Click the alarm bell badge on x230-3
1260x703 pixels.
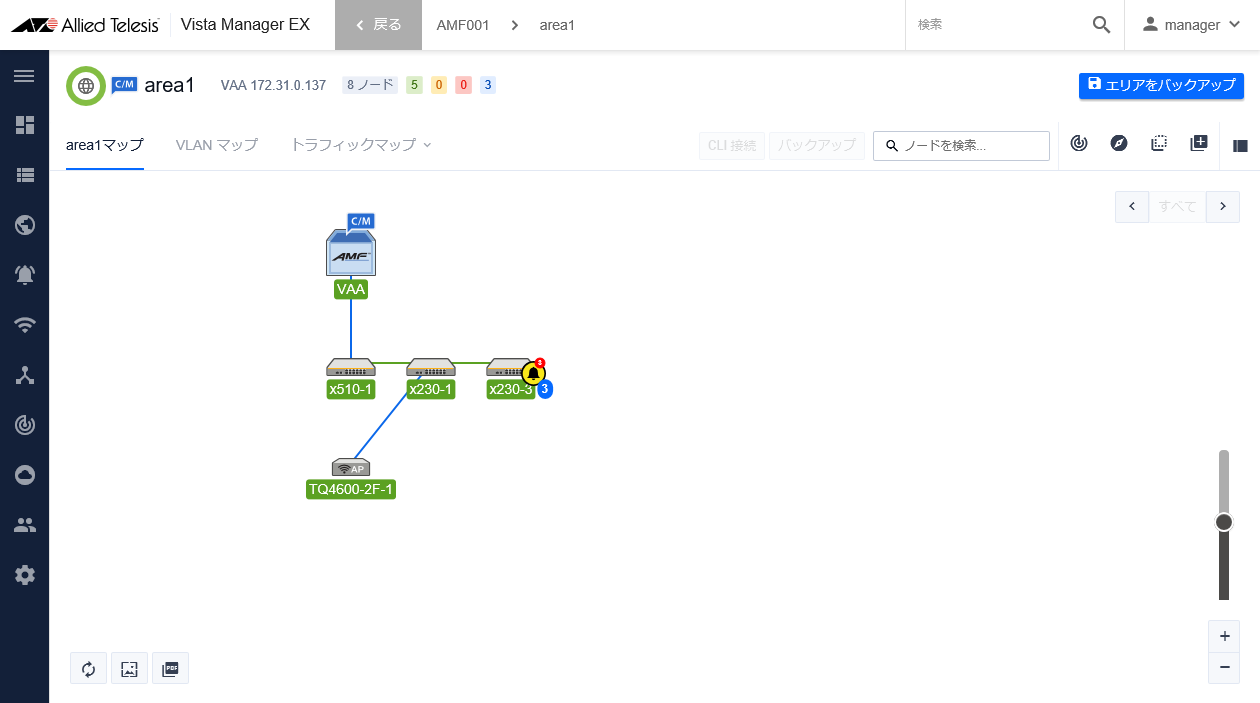(x=534, y=373)
